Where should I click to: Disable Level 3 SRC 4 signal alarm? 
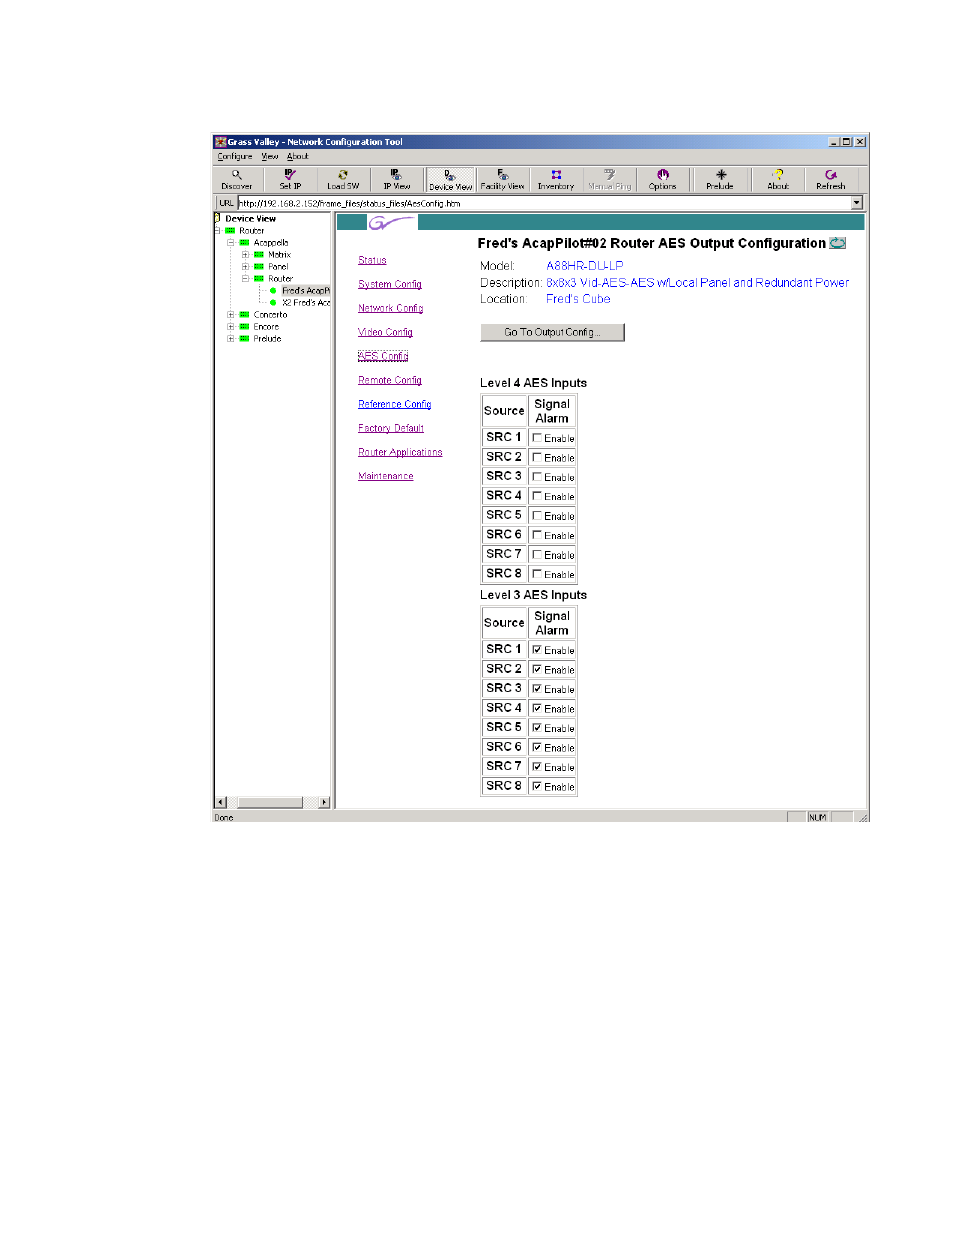tap(537, 709)
